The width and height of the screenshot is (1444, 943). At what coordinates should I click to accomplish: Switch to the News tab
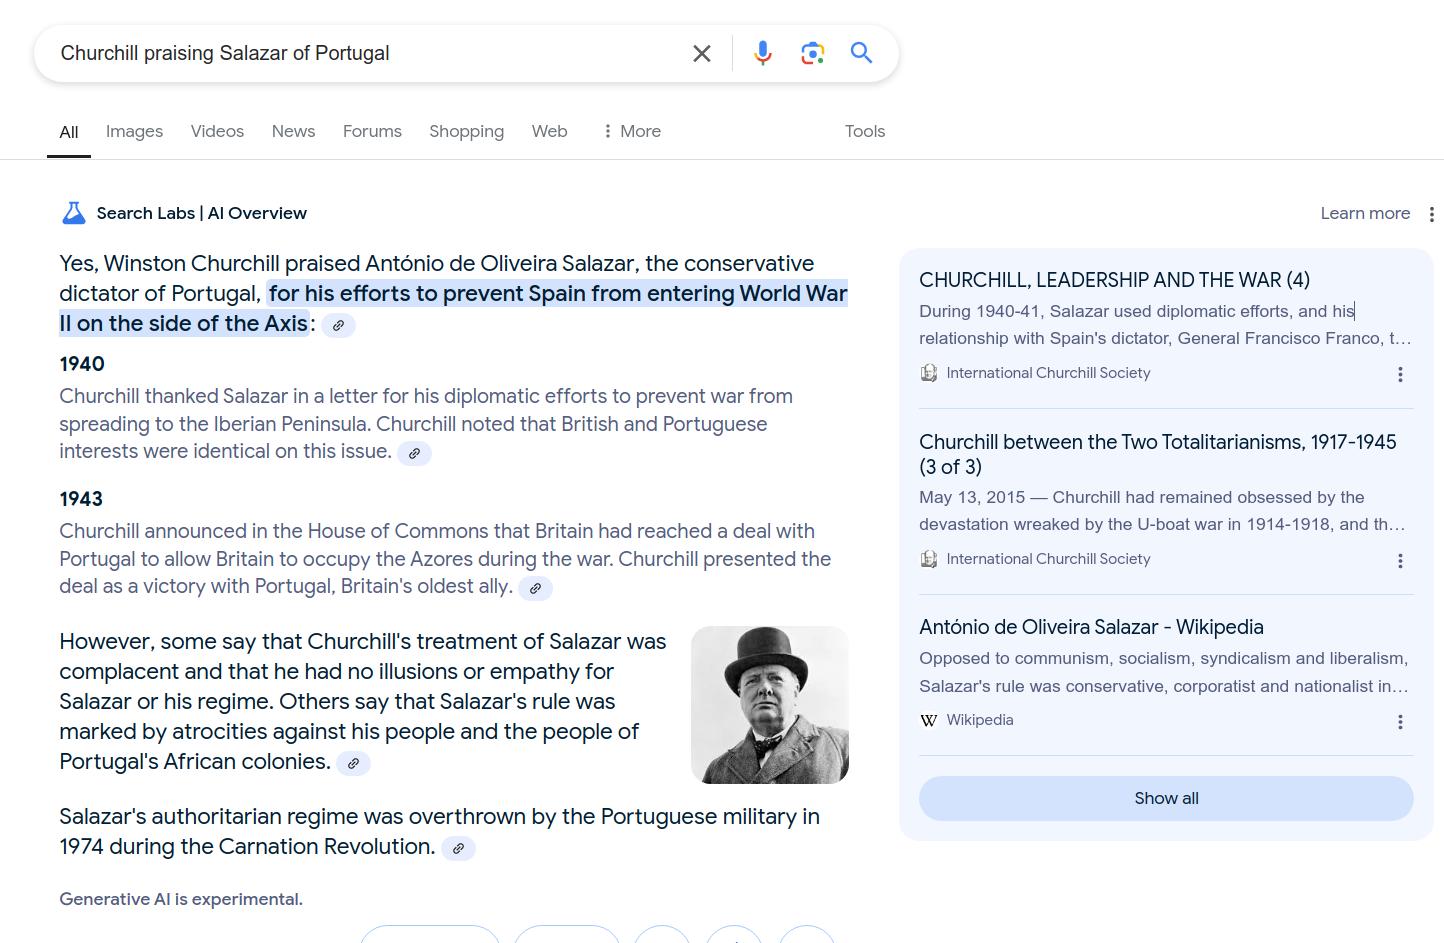tap(293, 131)
